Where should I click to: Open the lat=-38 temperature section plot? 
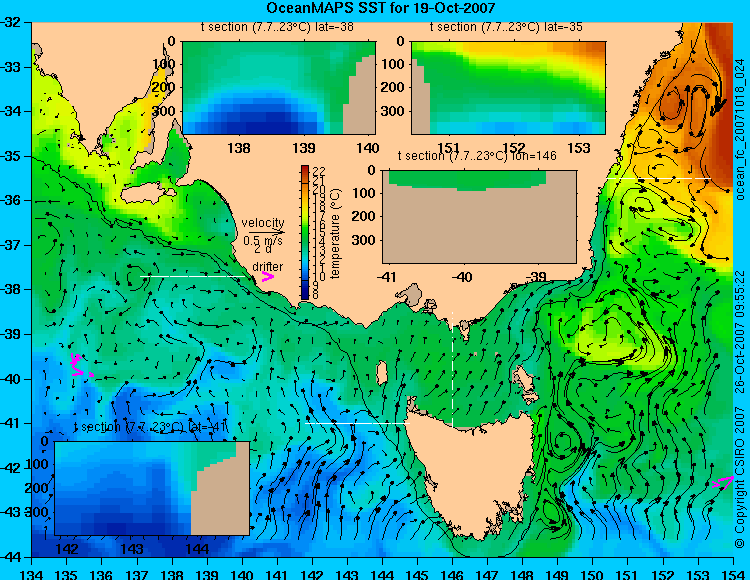pyautogui.click(x=279, y=88)
